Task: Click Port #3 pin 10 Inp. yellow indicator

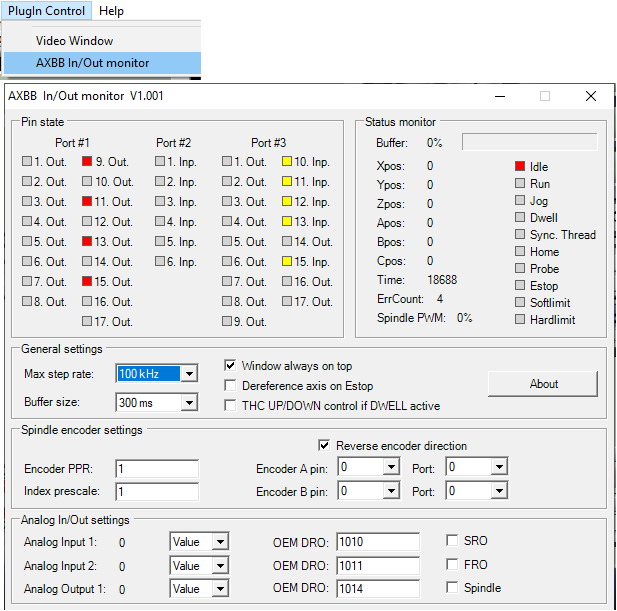Action: 286,162
